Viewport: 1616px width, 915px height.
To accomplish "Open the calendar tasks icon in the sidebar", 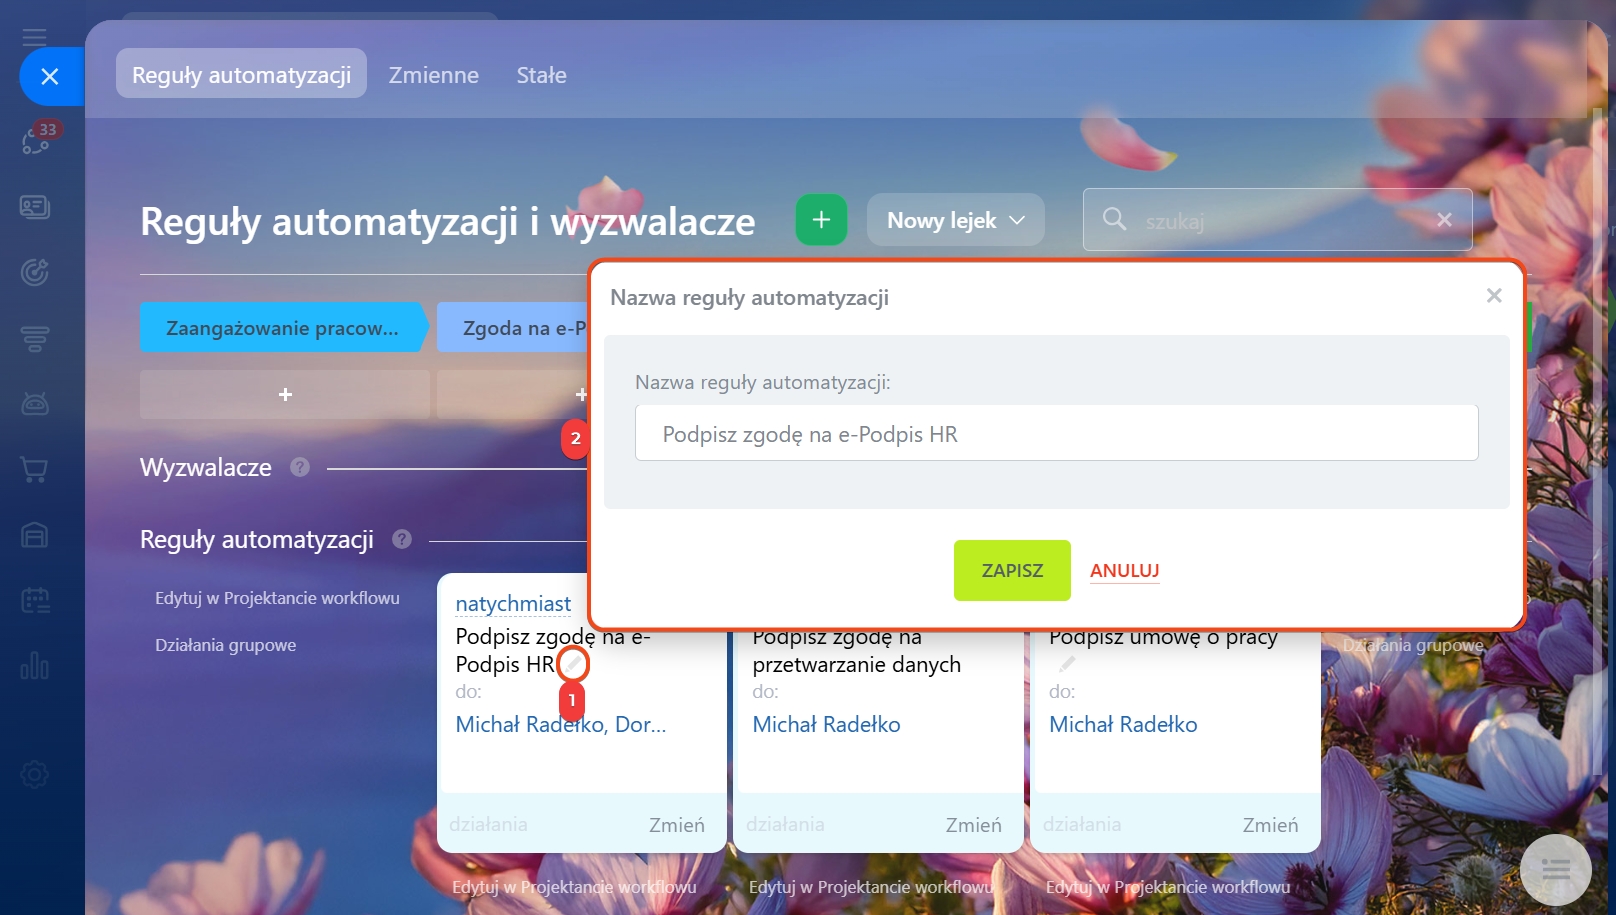I will coord(35,600).
